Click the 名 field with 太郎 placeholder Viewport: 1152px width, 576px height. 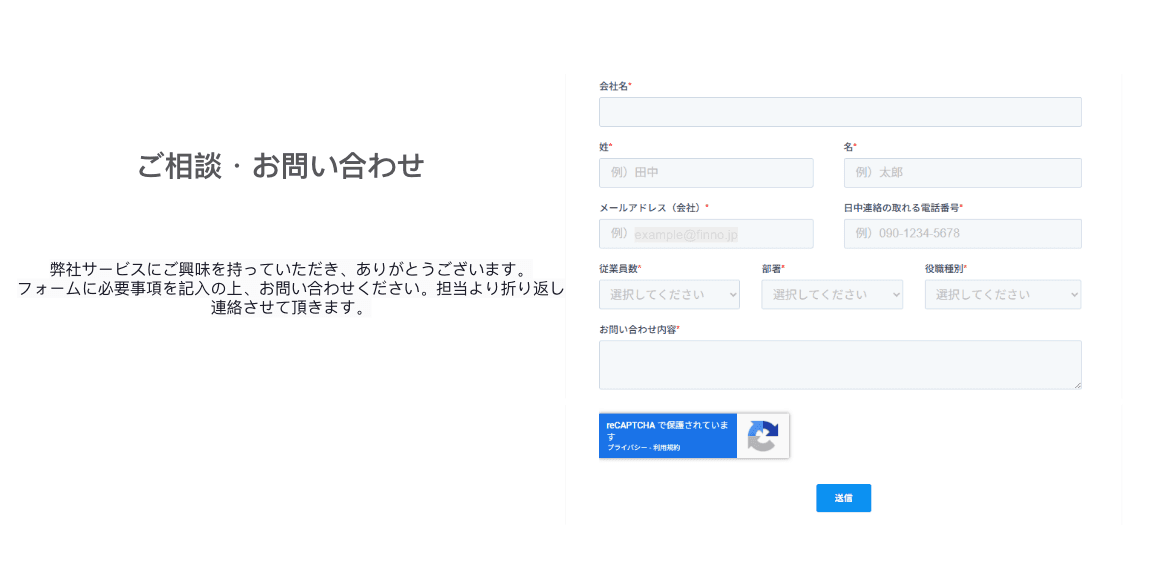962,173
